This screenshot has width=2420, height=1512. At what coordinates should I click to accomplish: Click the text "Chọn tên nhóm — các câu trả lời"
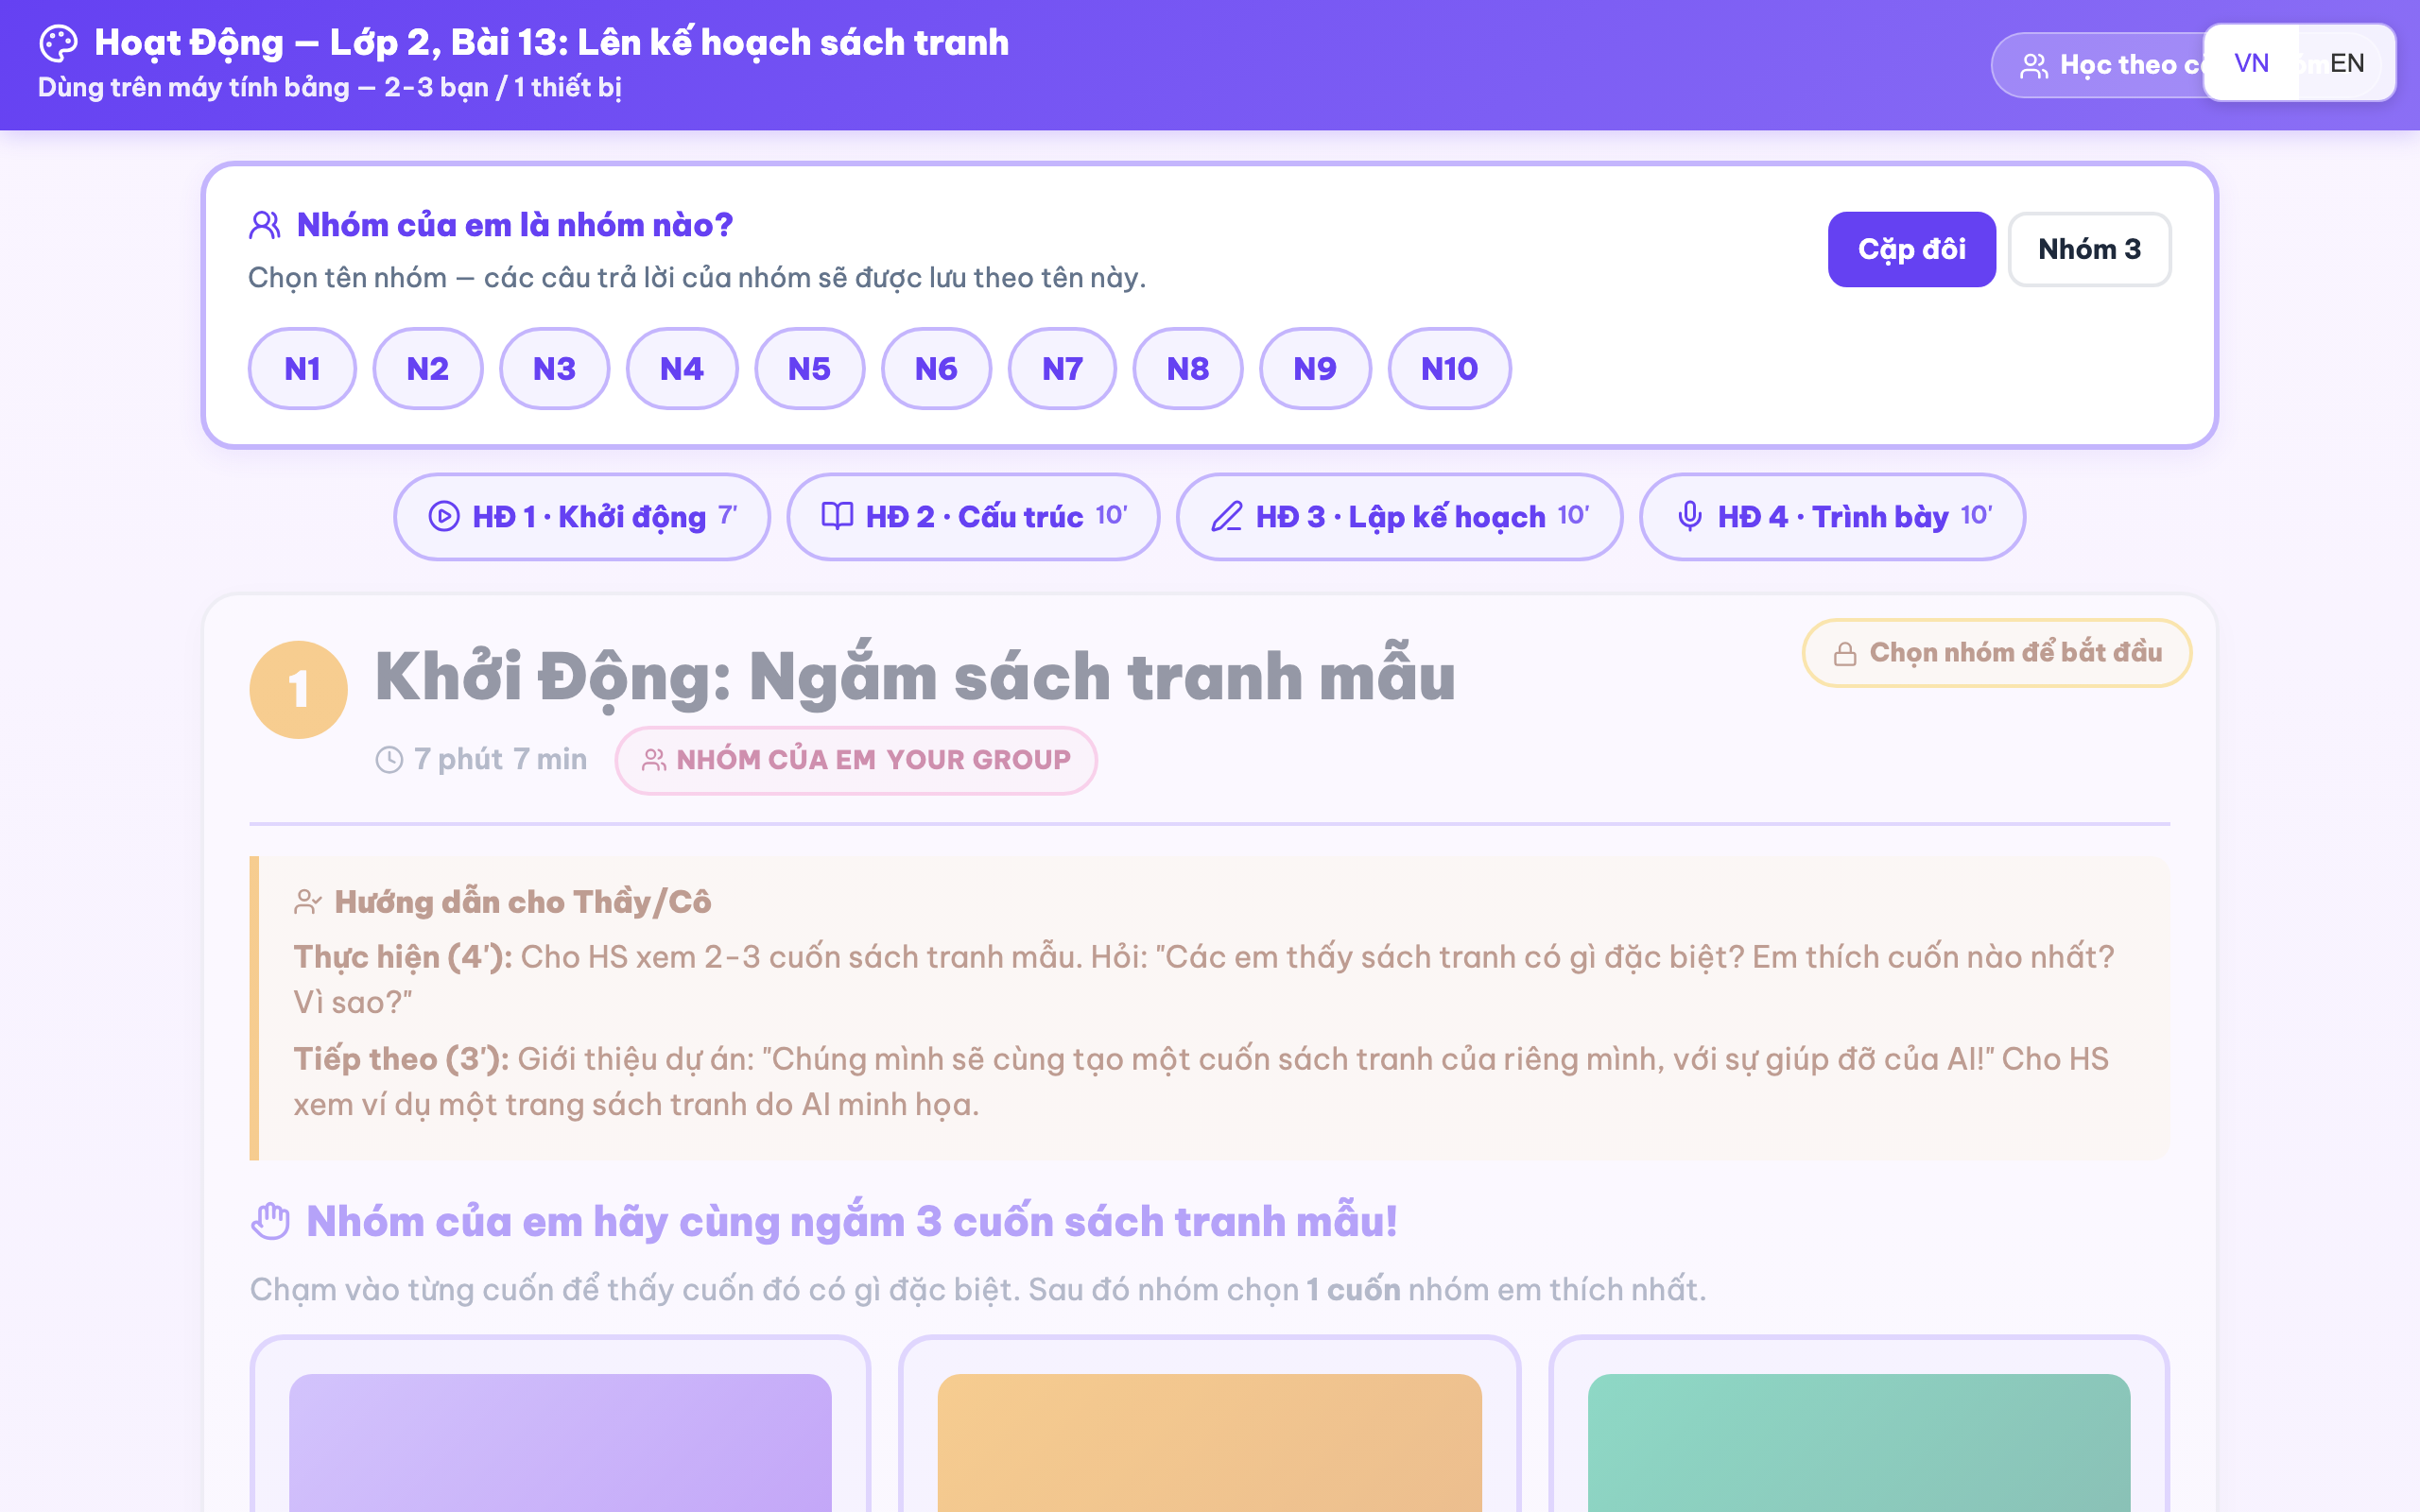tap(697, 278)
